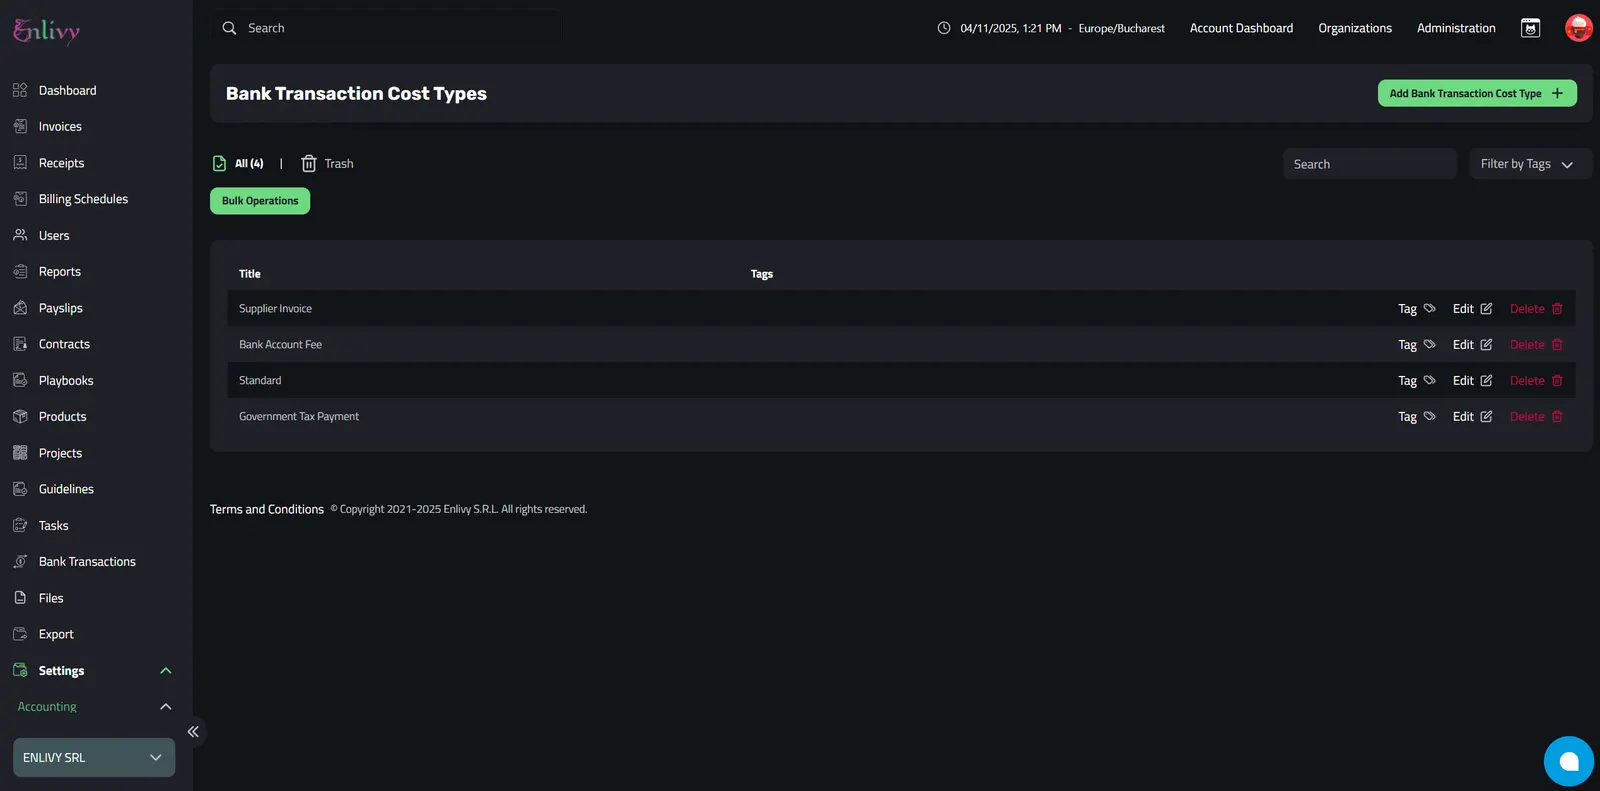Open the Tasks sidebar icon
This screenshot has height=791, width=1600.
point(20,525)
